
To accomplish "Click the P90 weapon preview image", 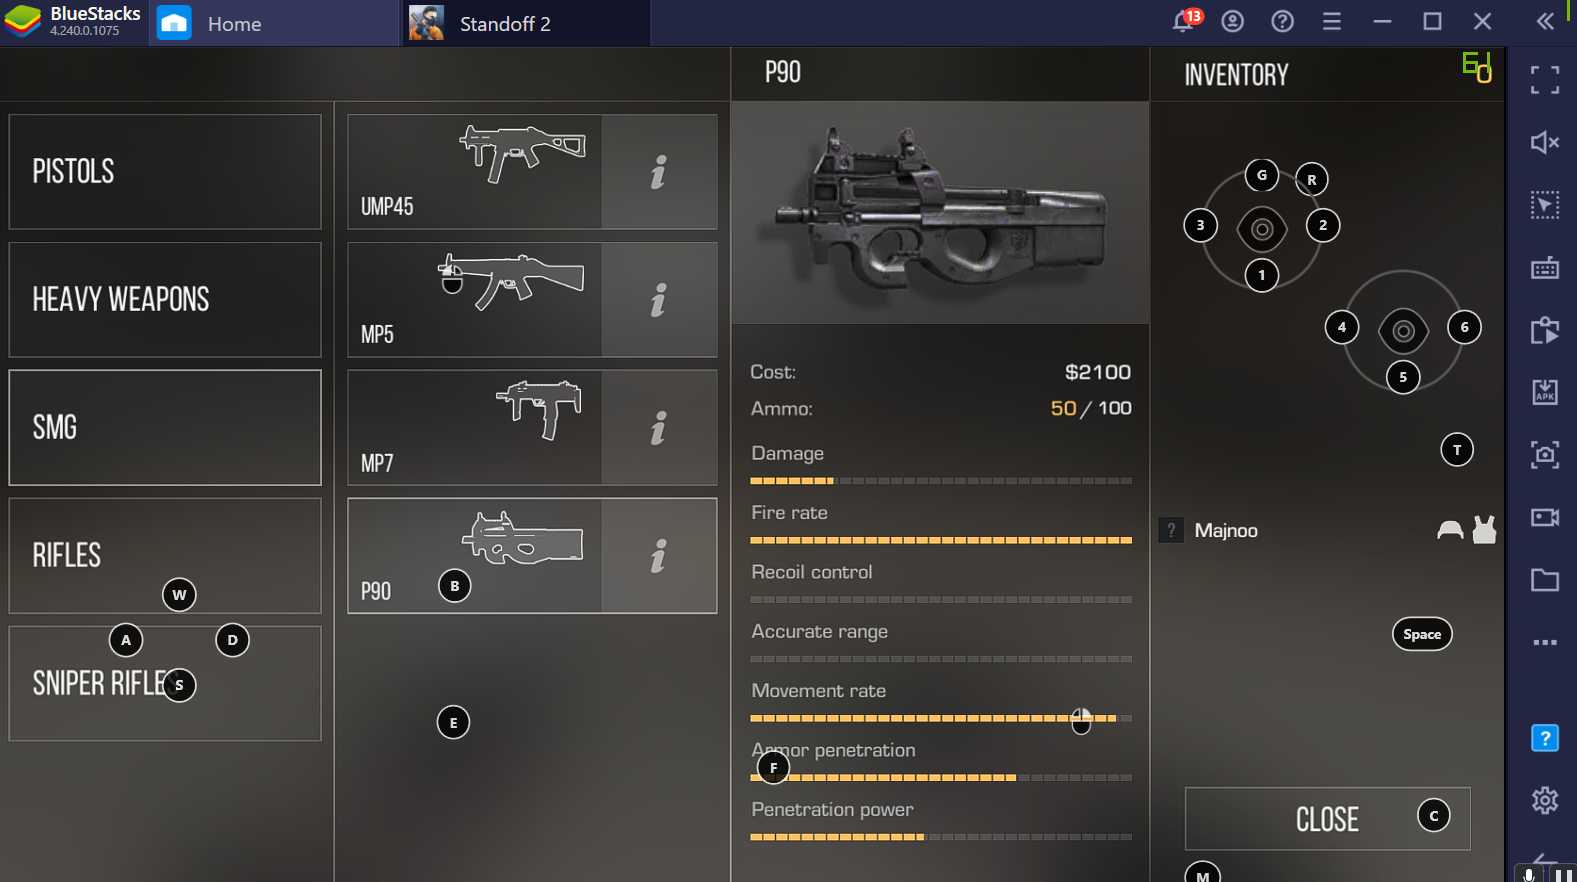I will click(940, 212).
